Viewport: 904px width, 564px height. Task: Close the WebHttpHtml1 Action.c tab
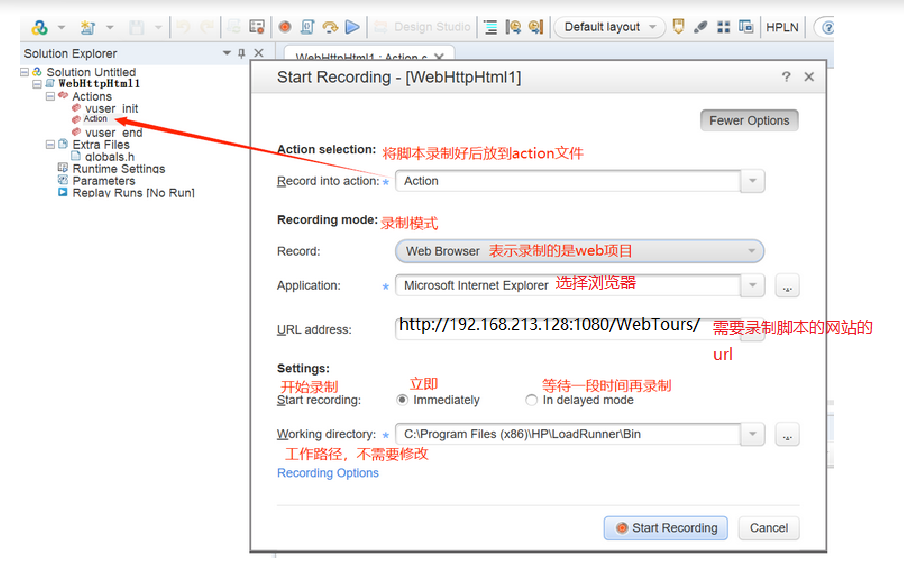click(439, 57)
